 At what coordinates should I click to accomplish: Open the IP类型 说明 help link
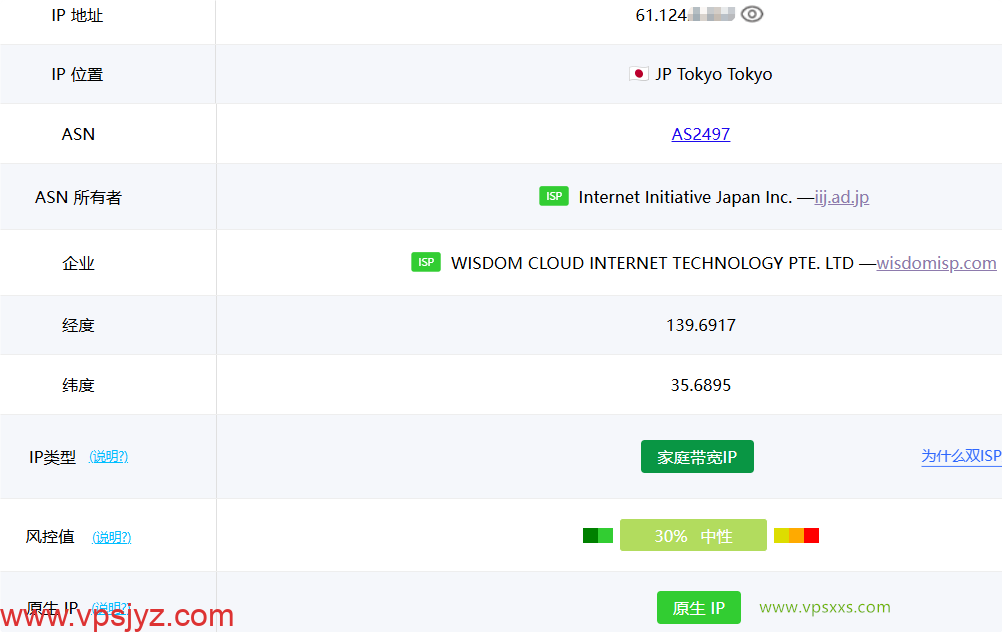pyautogui.click(x=109, y=456)
